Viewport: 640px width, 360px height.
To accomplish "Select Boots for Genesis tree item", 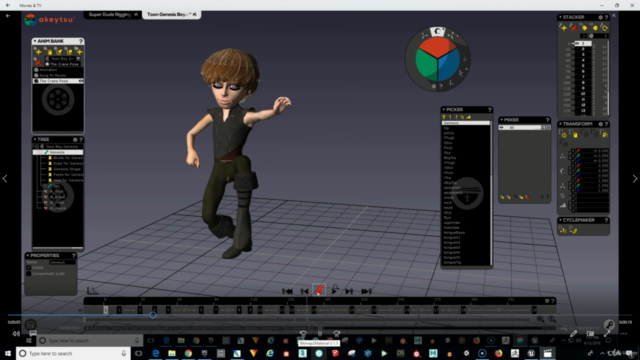I will coord(67,158).
